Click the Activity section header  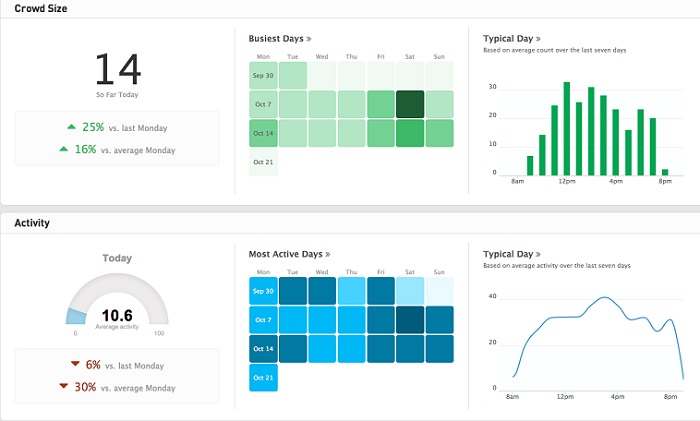pyautogui.click(x=32, y=223)
